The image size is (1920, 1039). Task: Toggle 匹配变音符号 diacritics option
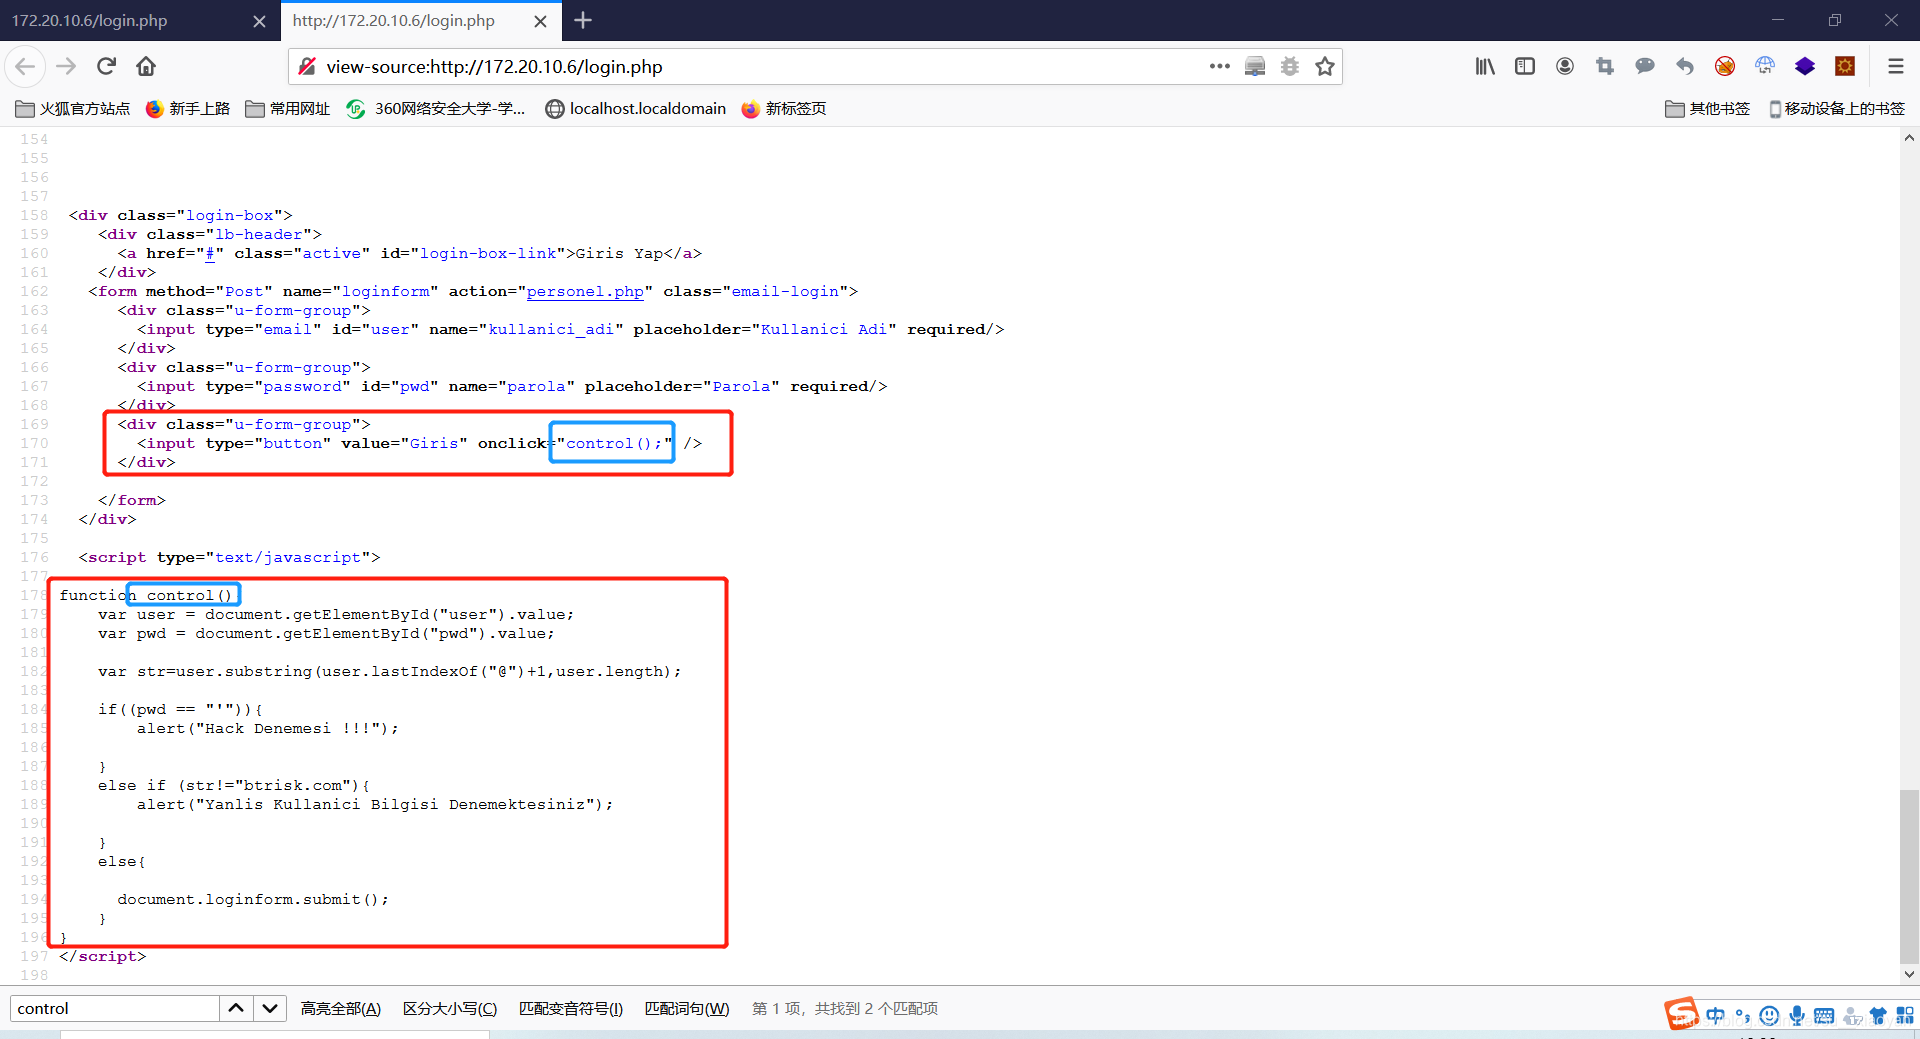coord(571,1008)
